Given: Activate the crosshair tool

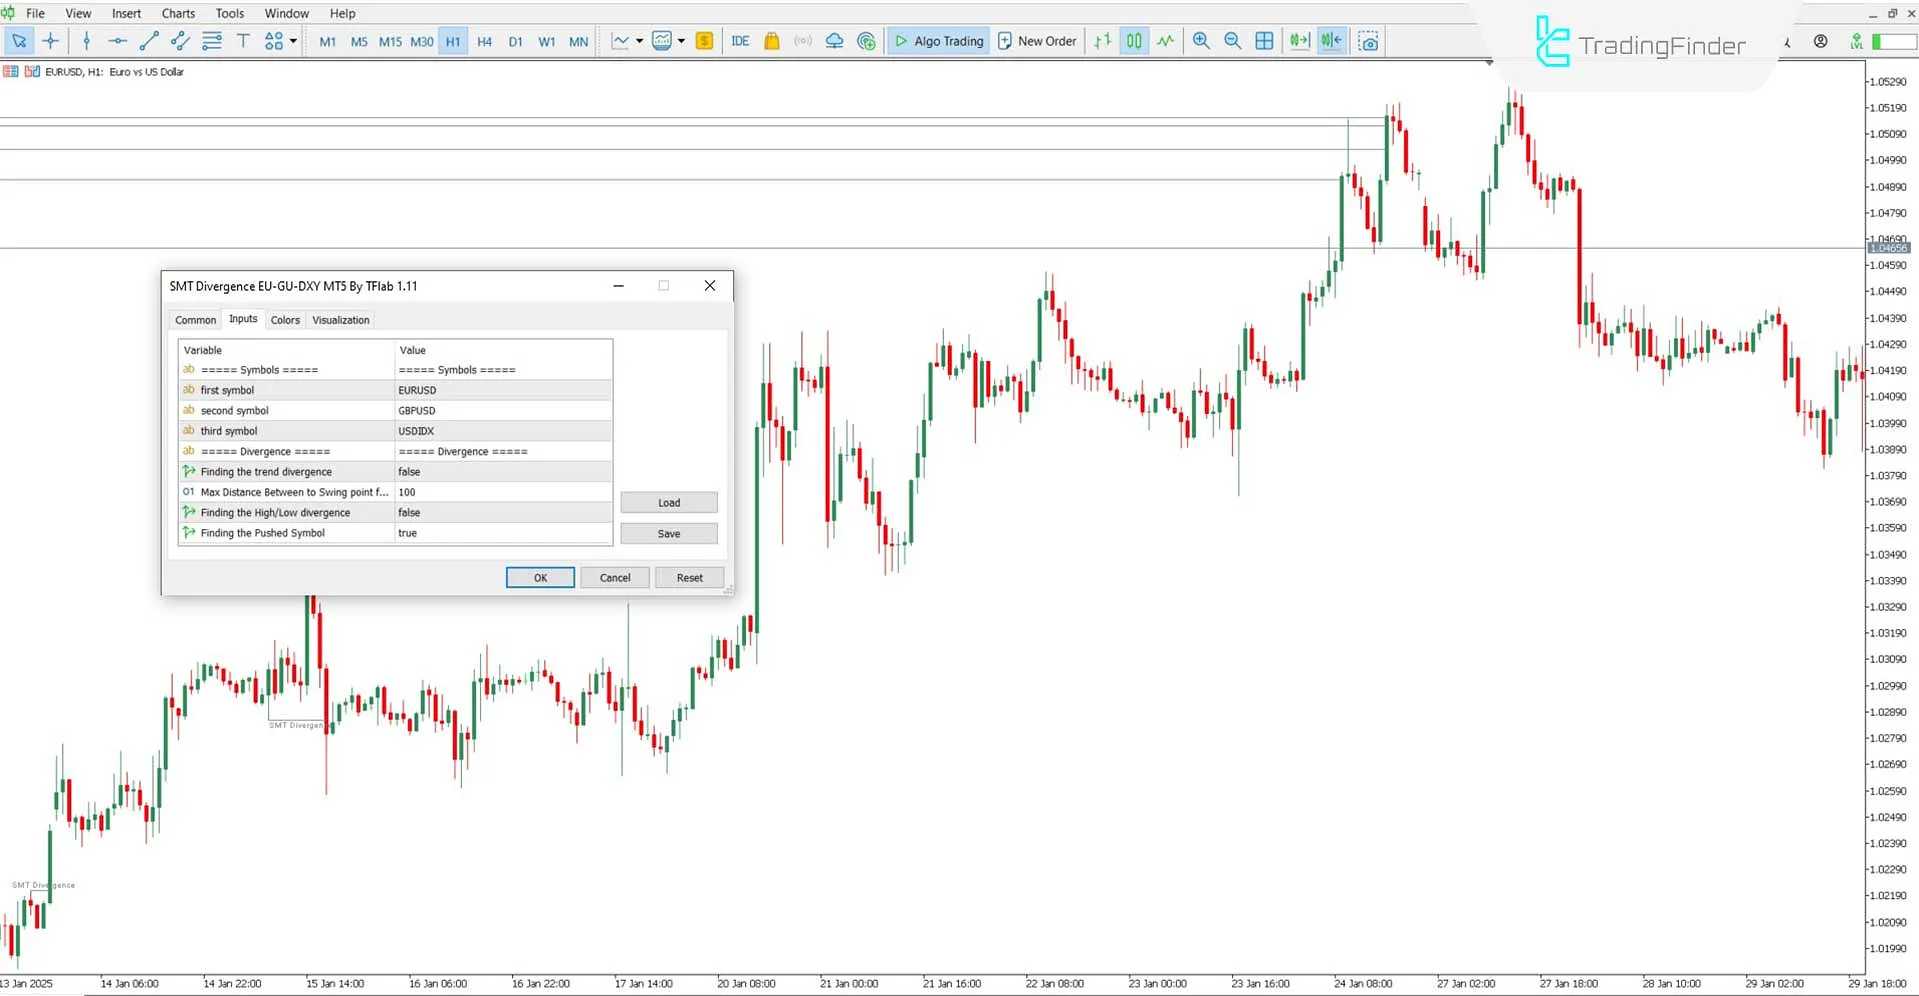Looking at the screenshot, I should (50, 41).
